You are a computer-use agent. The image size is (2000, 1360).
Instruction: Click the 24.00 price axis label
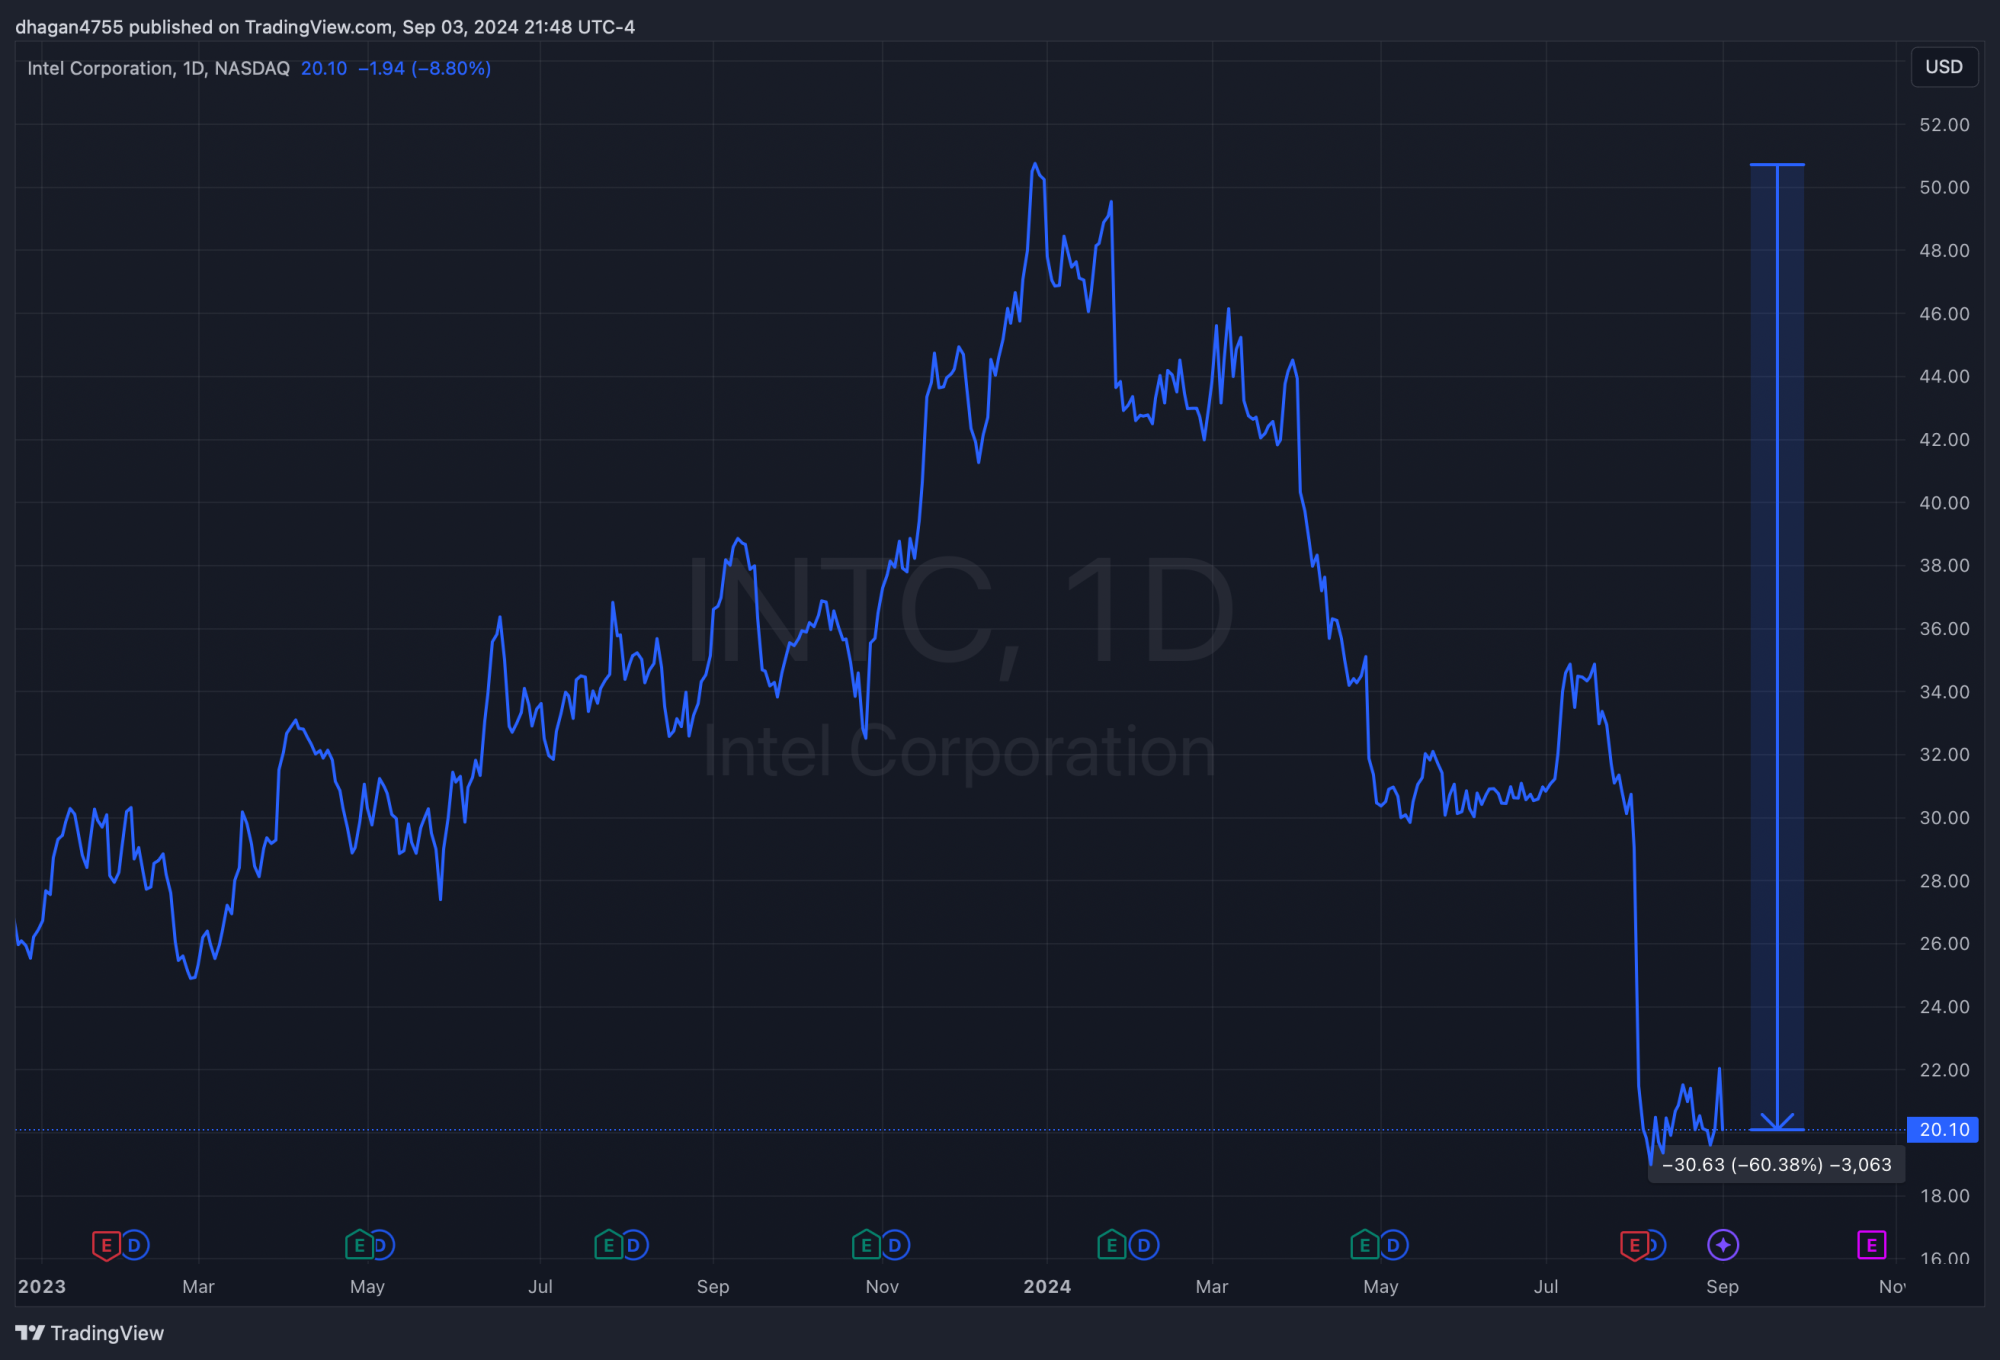coord(1944,1007)
